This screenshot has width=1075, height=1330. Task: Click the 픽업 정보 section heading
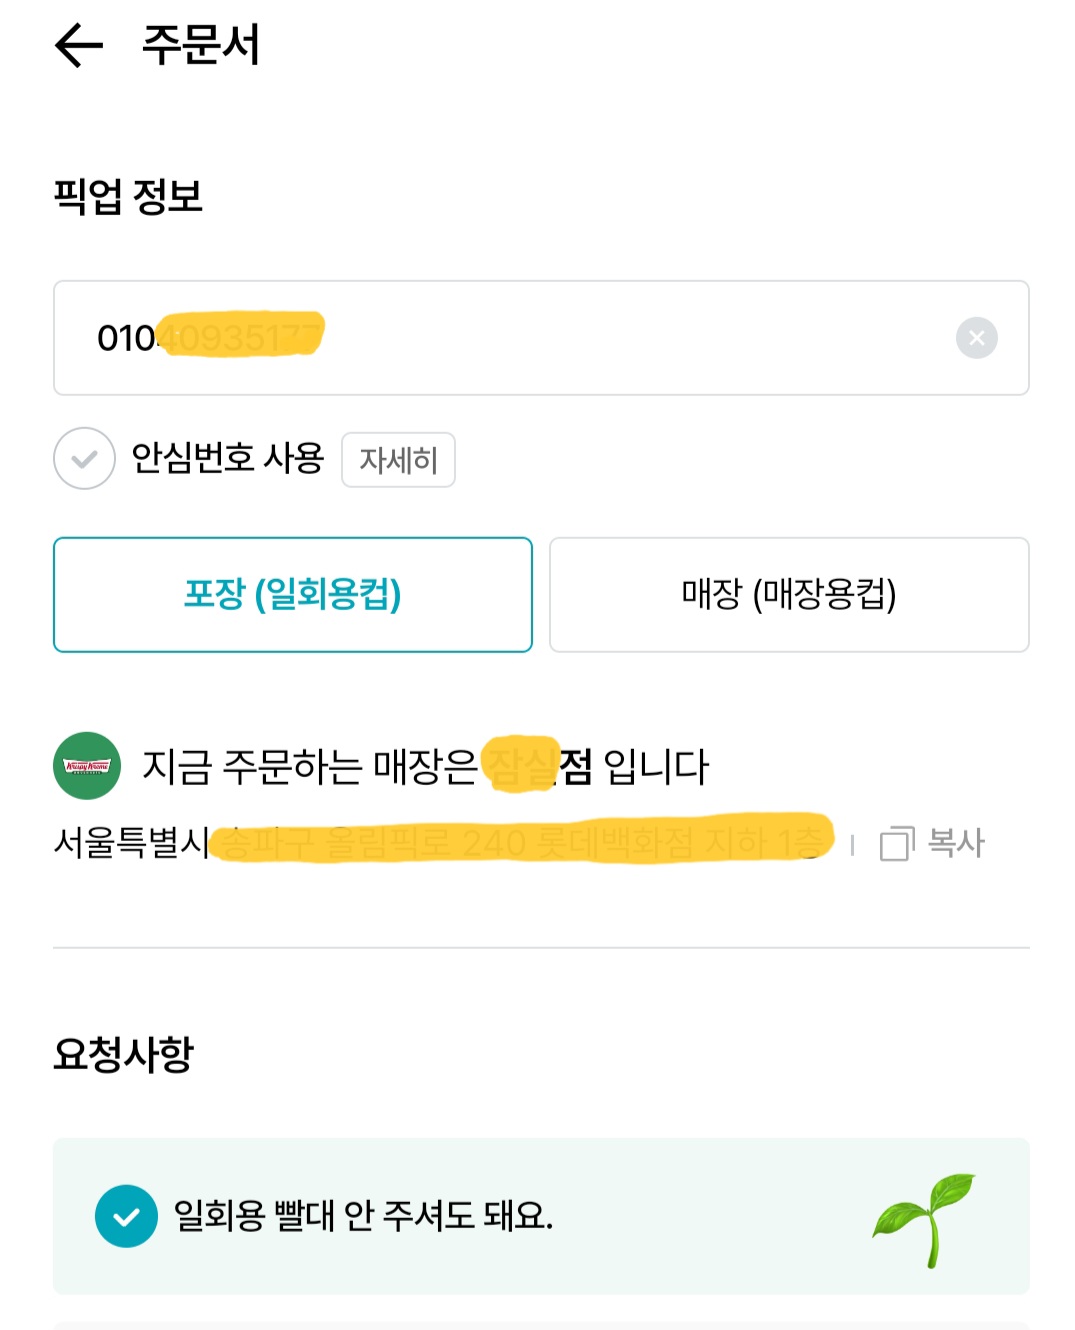coord(128,196)
